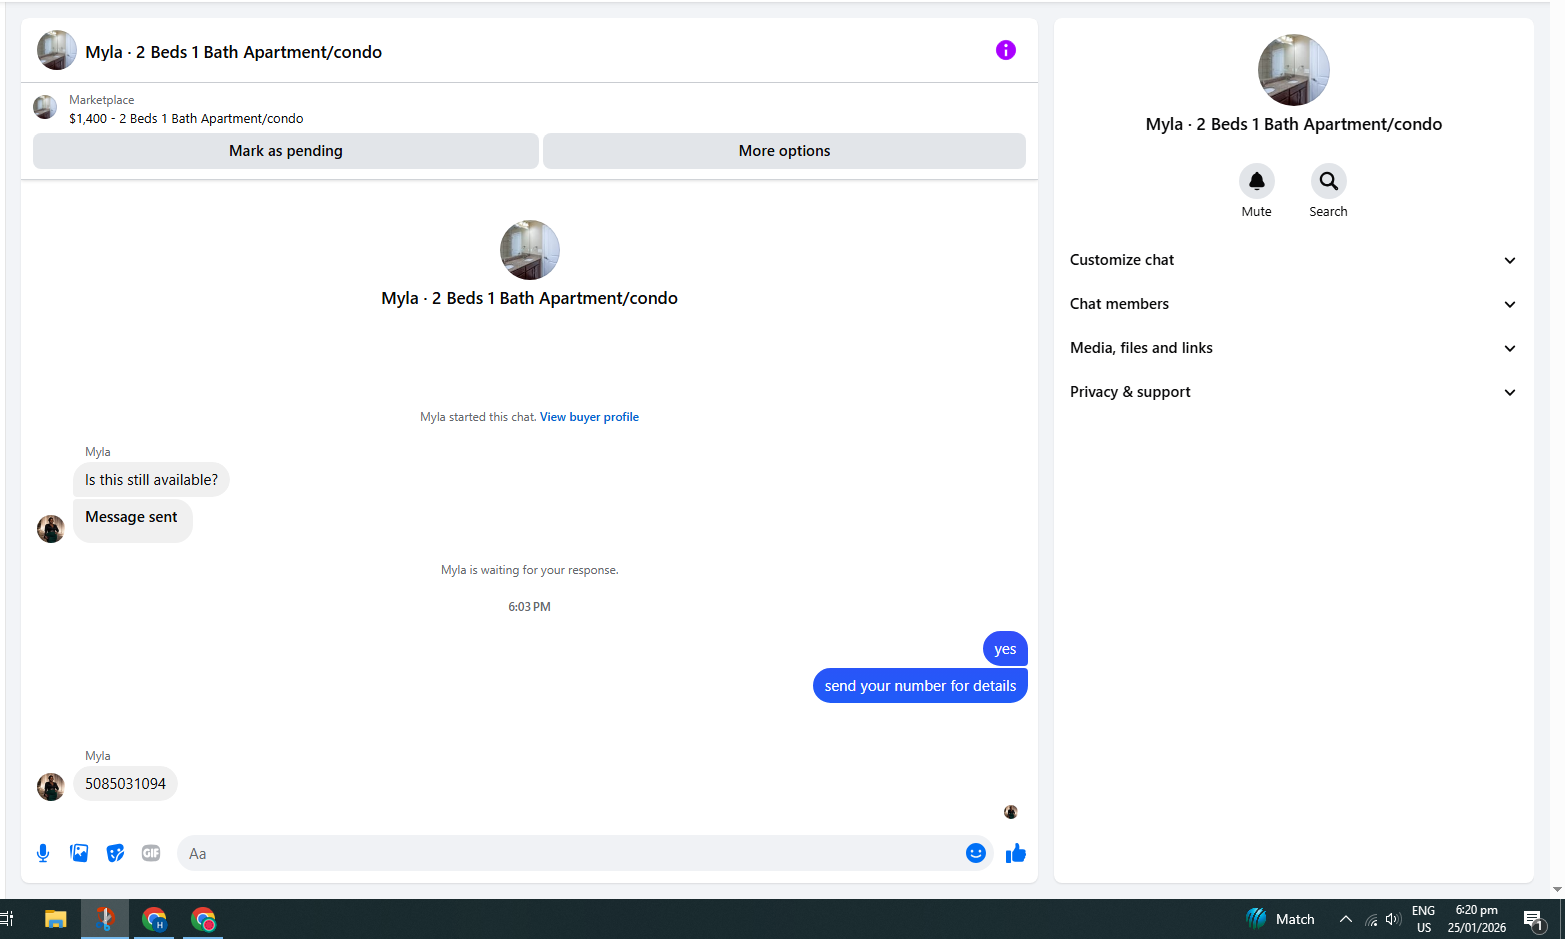Open volume control in system tray

(x=1393, y=919)
